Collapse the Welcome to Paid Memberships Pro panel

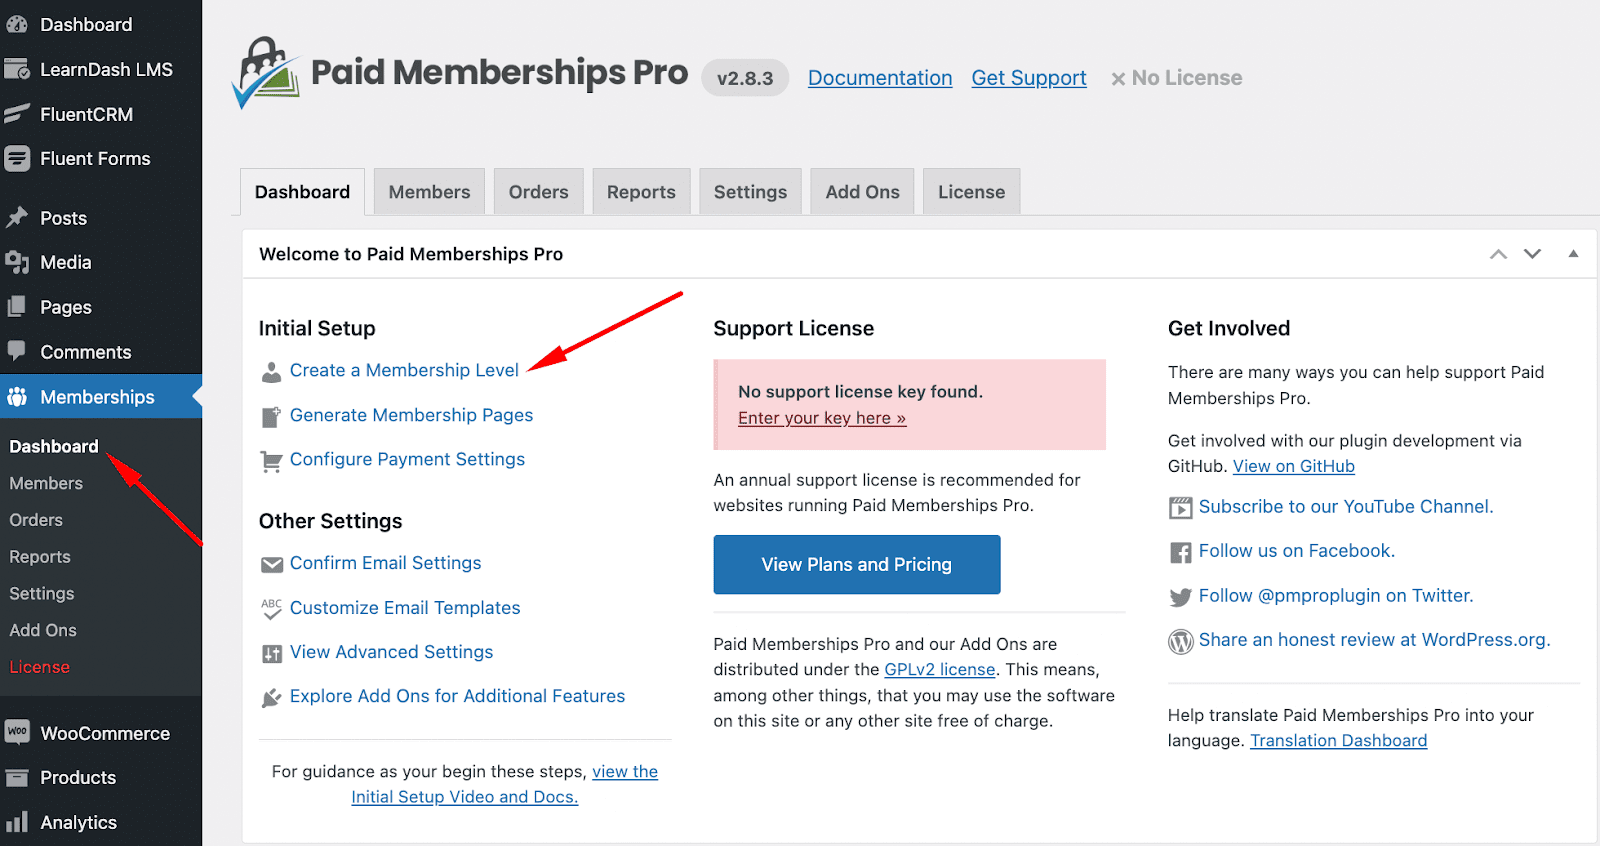pos(1573,254)
